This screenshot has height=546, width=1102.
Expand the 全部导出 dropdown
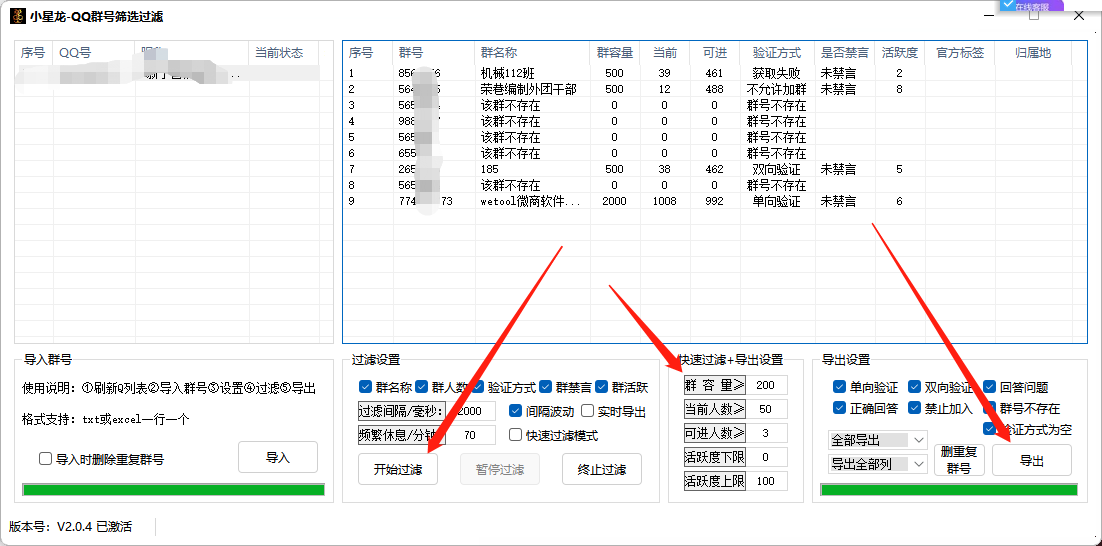[x=878, y=440]
